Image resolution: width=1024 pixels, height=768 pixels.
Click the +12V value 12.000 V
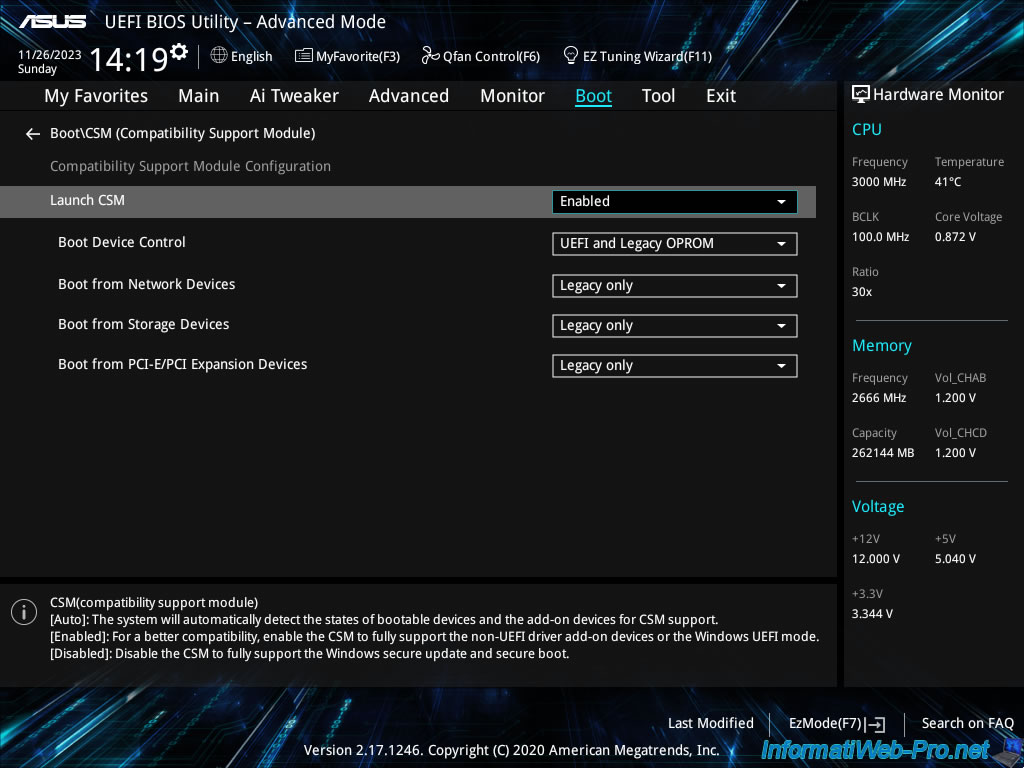[876, 559]
